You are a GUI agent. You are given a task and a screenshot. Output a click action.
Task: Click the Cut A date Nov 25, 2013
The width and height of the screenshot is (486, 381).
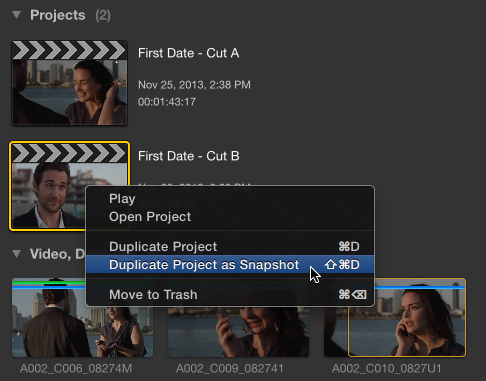tap(194, 85)
